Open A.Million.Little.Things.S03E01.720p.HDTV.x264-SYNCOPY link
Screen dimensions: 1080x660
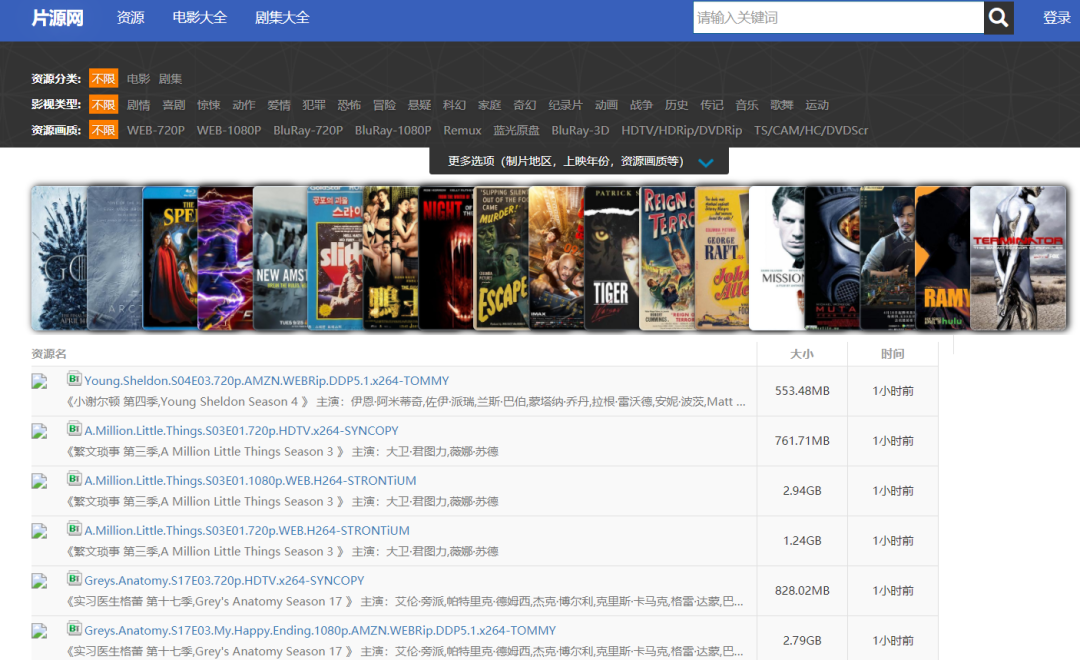tap(241, 431)
